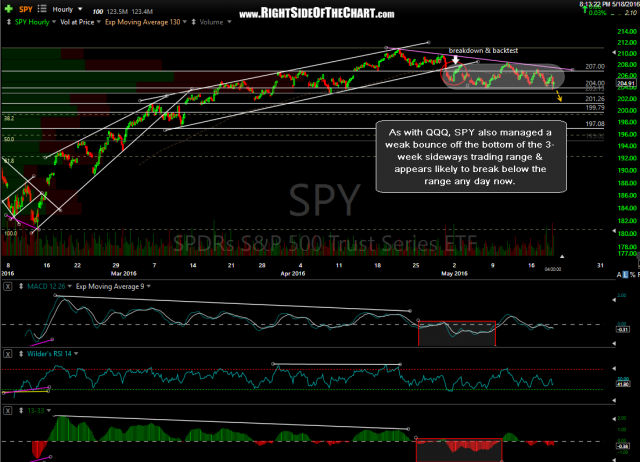This screenshot has width=640, height=462.
Task: Click the 50.0 Fibonacci level label
Action: pyautogui.click(x=9, y=139)
